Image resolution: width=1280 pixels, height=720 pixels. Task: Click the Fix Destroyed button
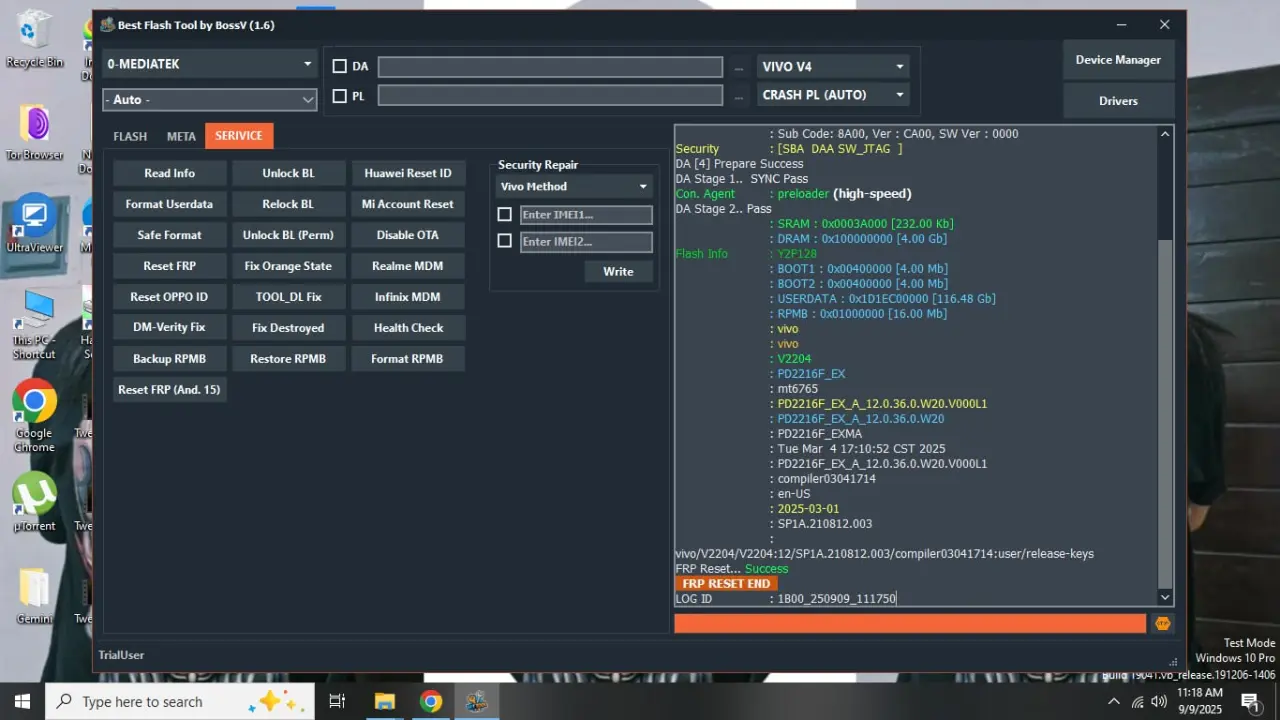[289, 328]
